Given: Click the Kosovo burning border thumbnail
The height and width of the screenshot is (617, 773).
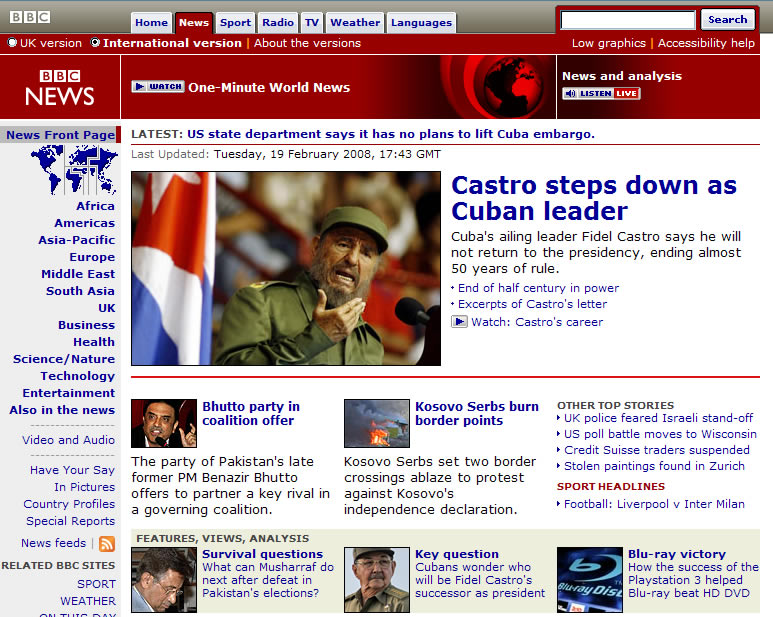Looking at the screenshot, I should click(x=377, y=423).
